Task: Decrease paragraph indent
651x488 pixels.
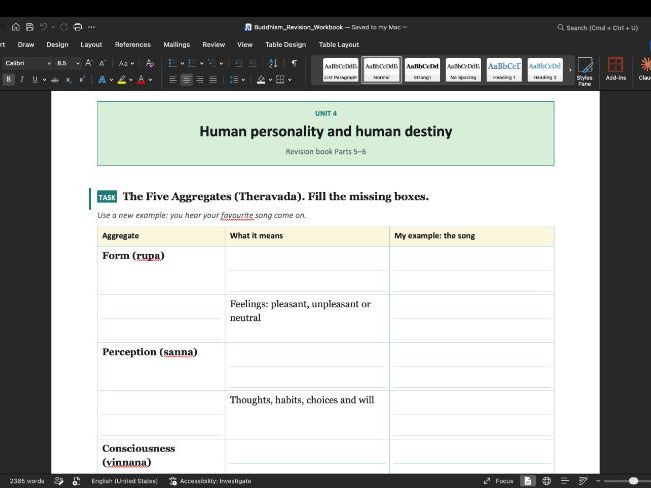Action: coord(239,63)
